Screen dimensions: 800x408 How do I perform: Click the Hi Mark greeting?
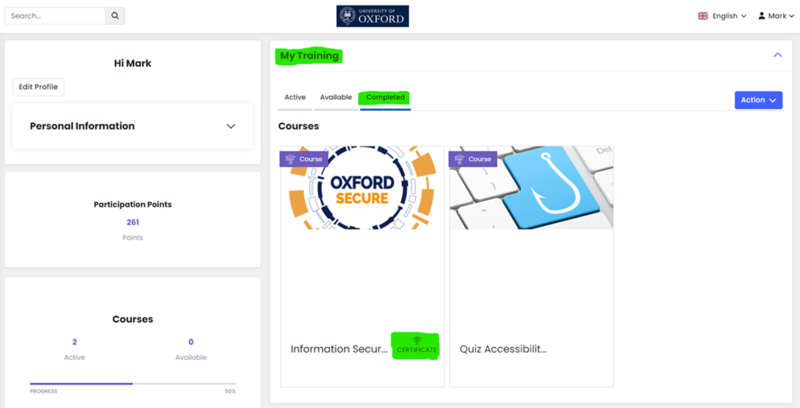point(133,64)
